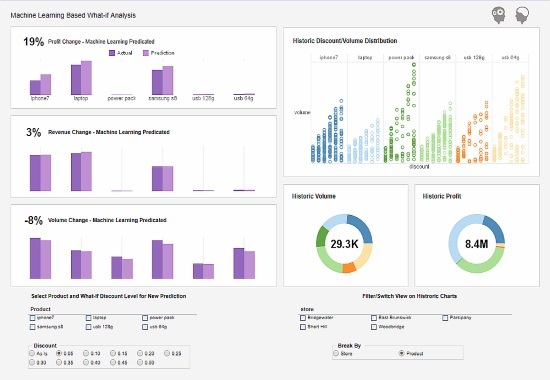Select the As Is discount option
550x380 pixels.
(x=32, y=353)
